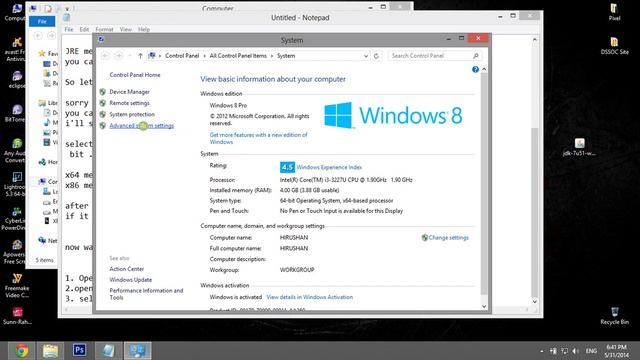Click the Back arrow in System window
Viewport: 640px width, 360px height.
point(105,56)
